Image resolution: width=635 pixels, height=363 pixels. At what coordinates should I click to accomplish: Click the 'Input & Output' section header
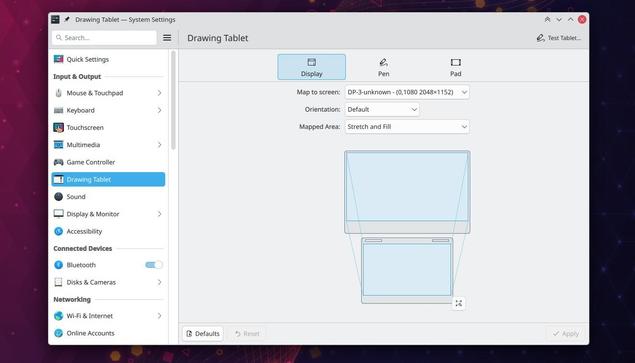click(77, 76)
